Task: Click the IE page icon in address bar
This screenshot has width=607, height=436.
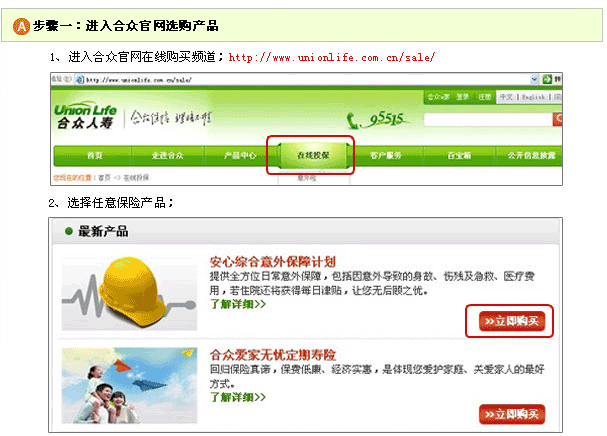Action: (x=80, y=80)
